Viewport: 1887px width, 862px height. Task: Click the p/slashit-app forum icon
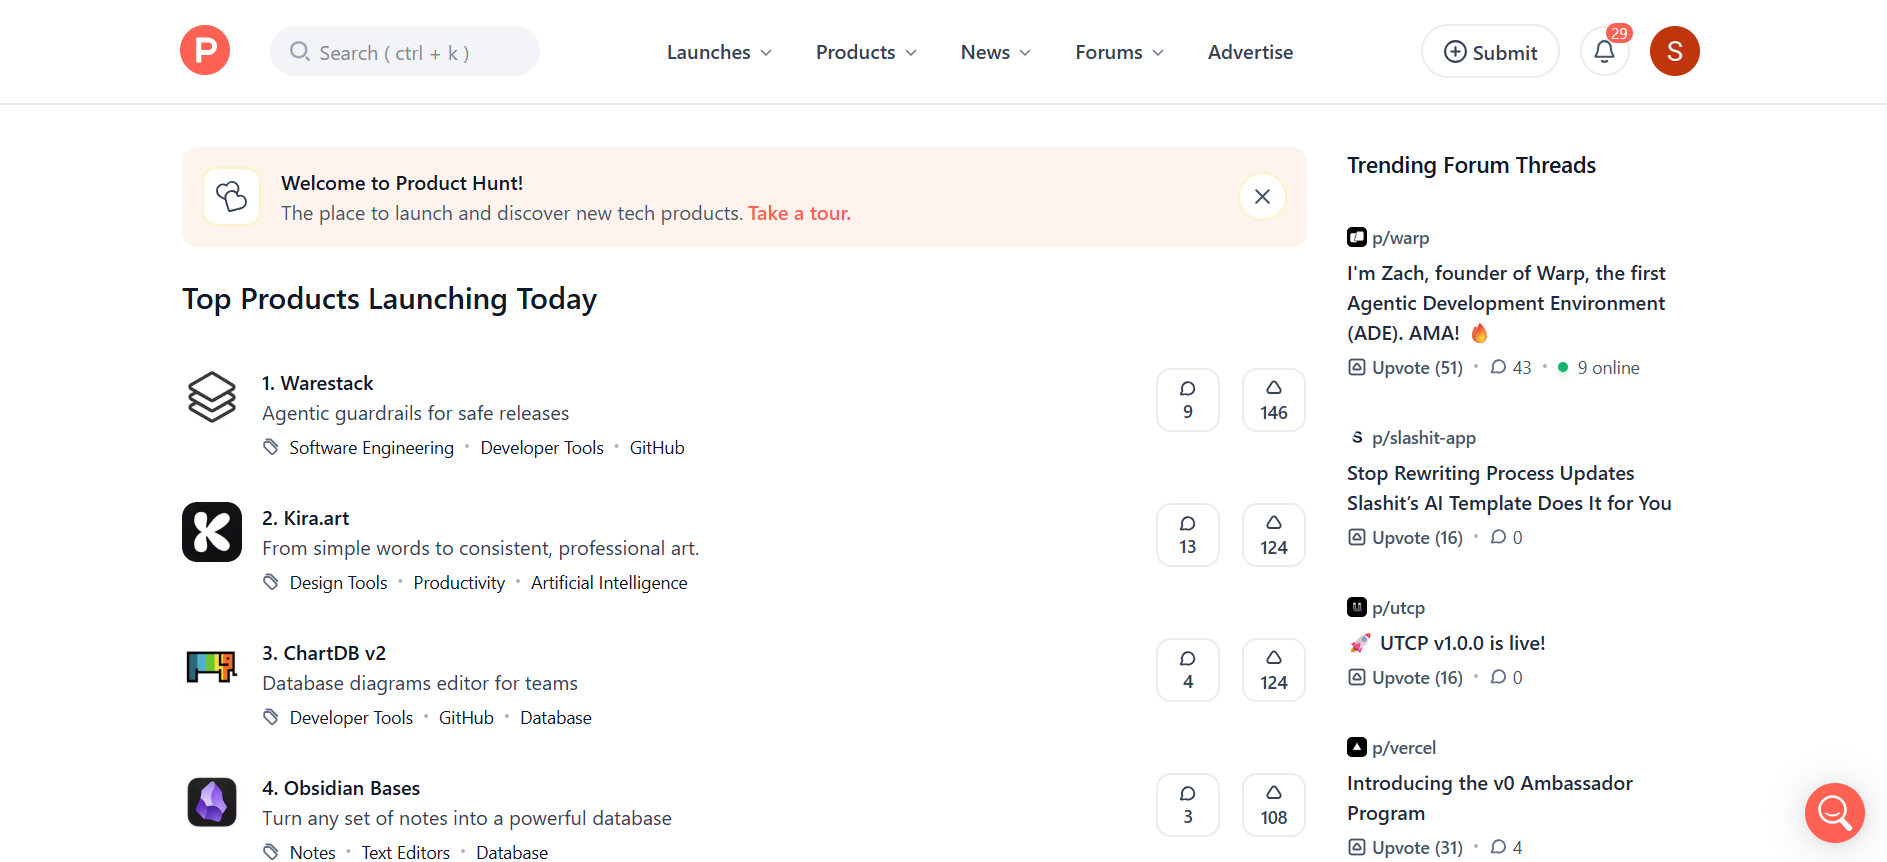coord(1356,438)
